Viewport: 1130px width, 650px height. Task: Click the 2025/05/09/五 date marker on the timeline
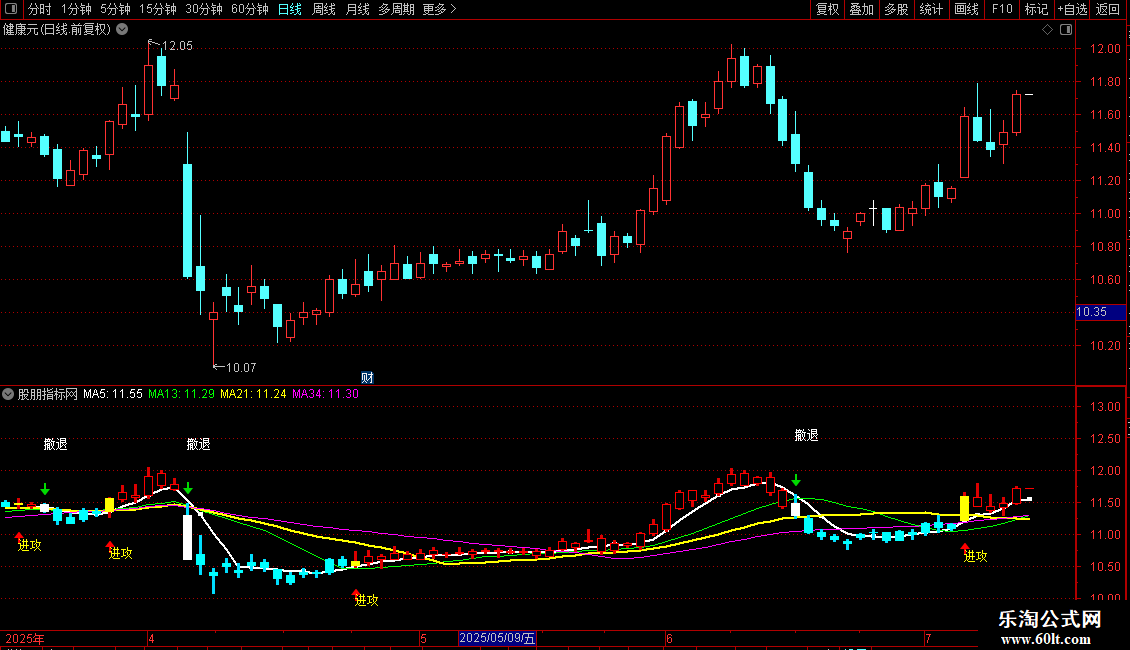pos(497,638)
